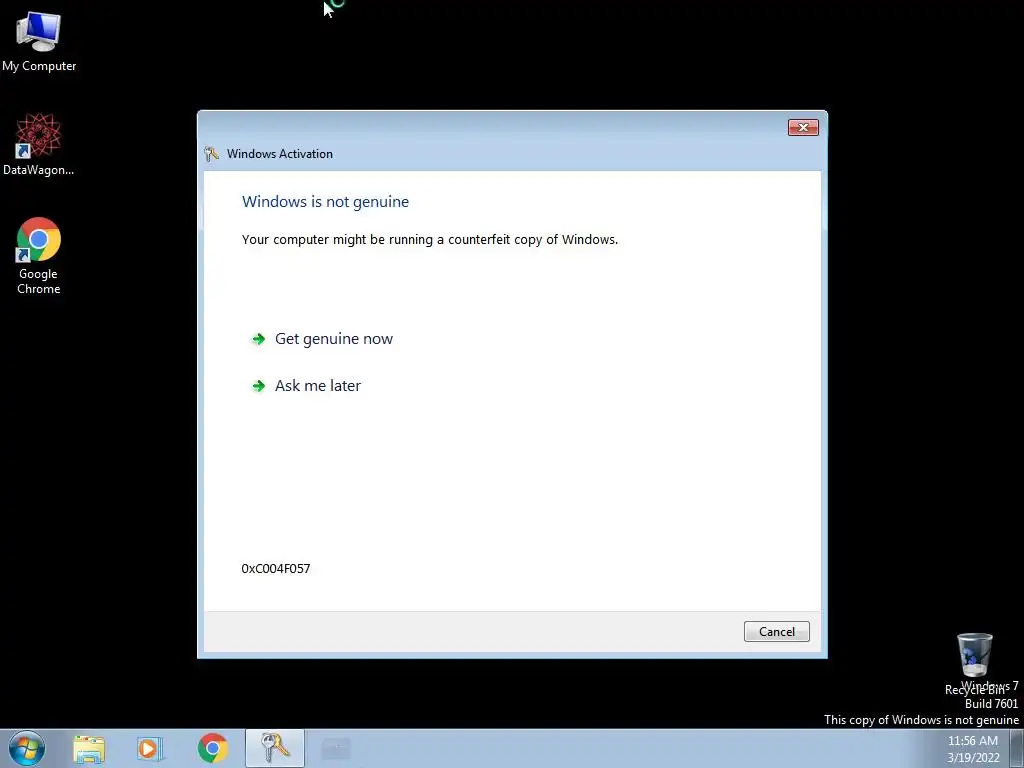The image size is (1024, 768).
Task: Select the DataWagon desktop shortcut
Action: [39, 144]
